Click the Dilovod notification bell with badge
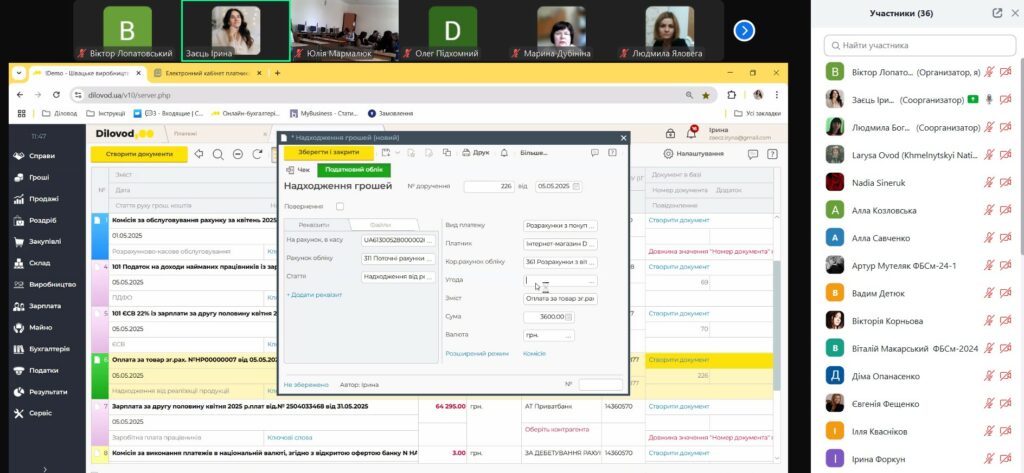The width and height of the screenshot is (1024, 473). point(692,133)
